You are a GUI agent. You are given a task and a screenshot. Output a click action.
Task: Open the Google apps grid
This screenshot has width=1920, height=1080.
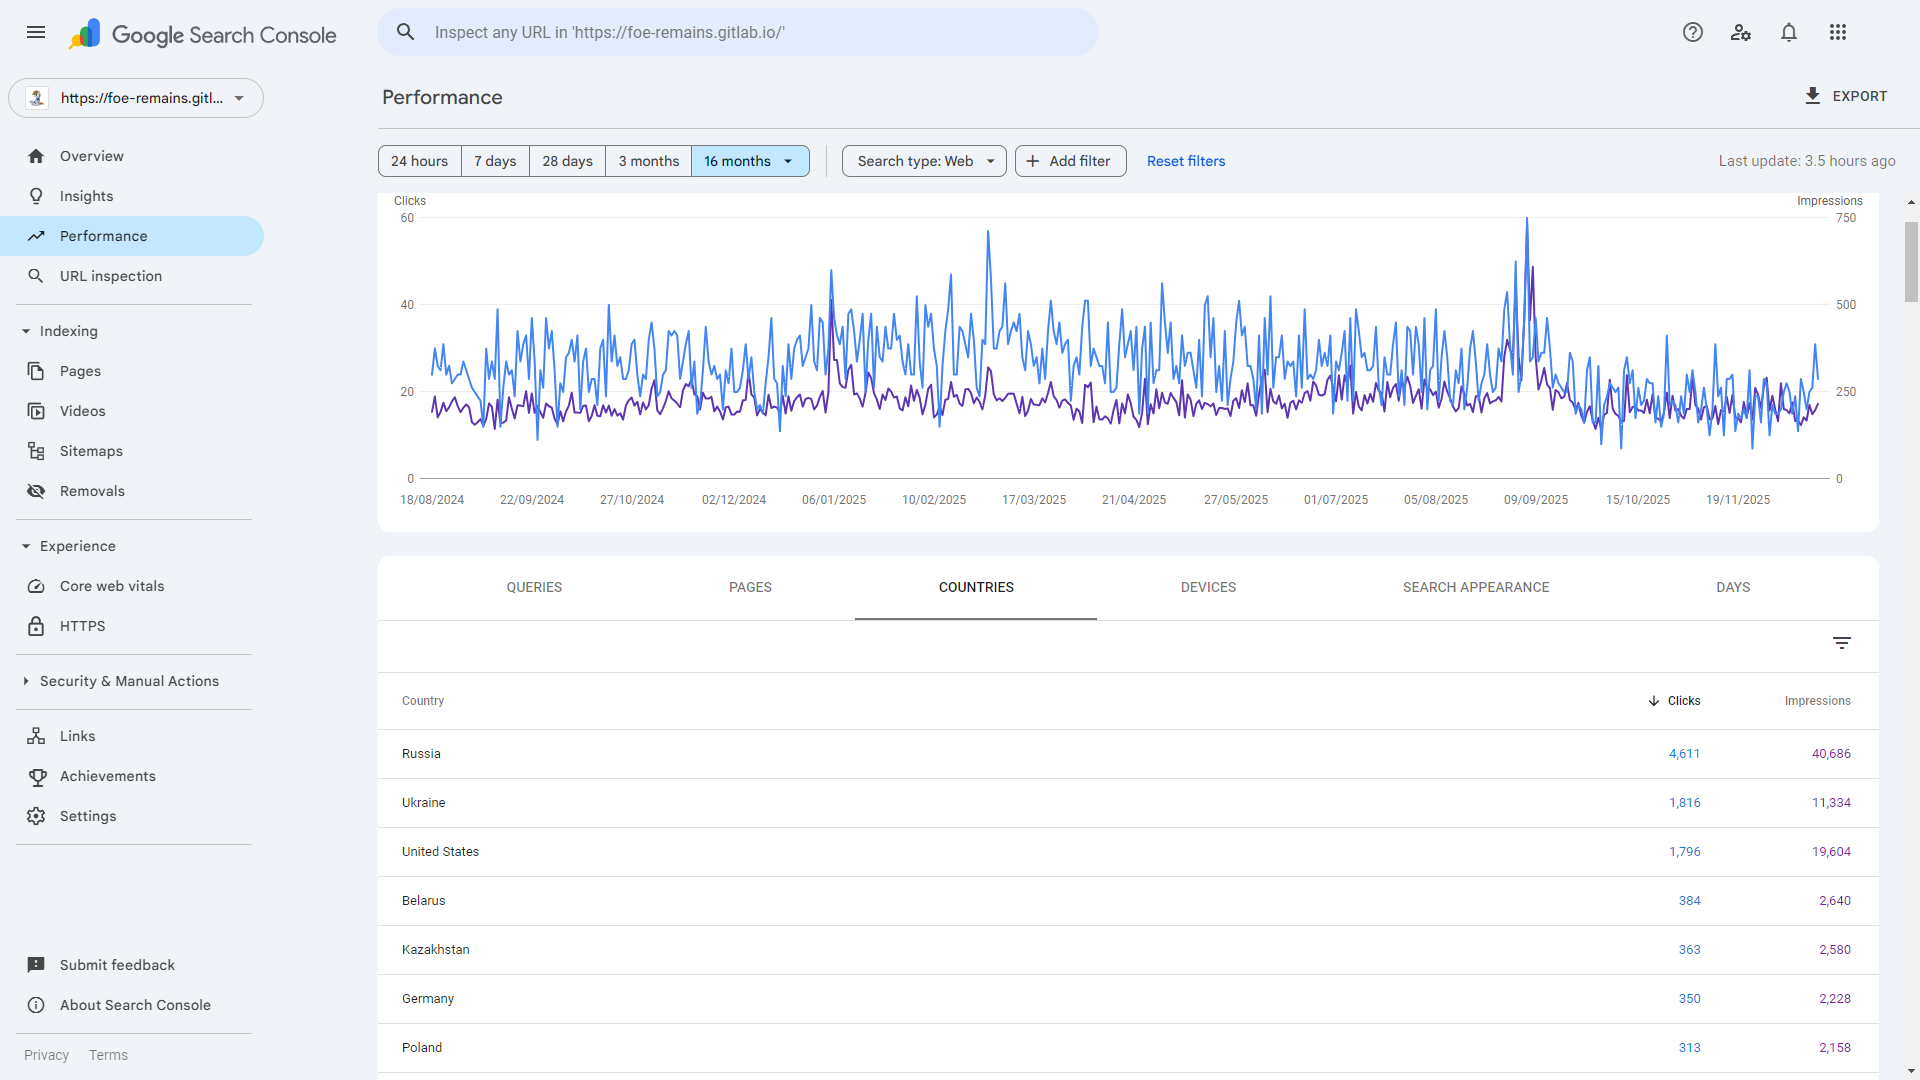[1838, 32]
